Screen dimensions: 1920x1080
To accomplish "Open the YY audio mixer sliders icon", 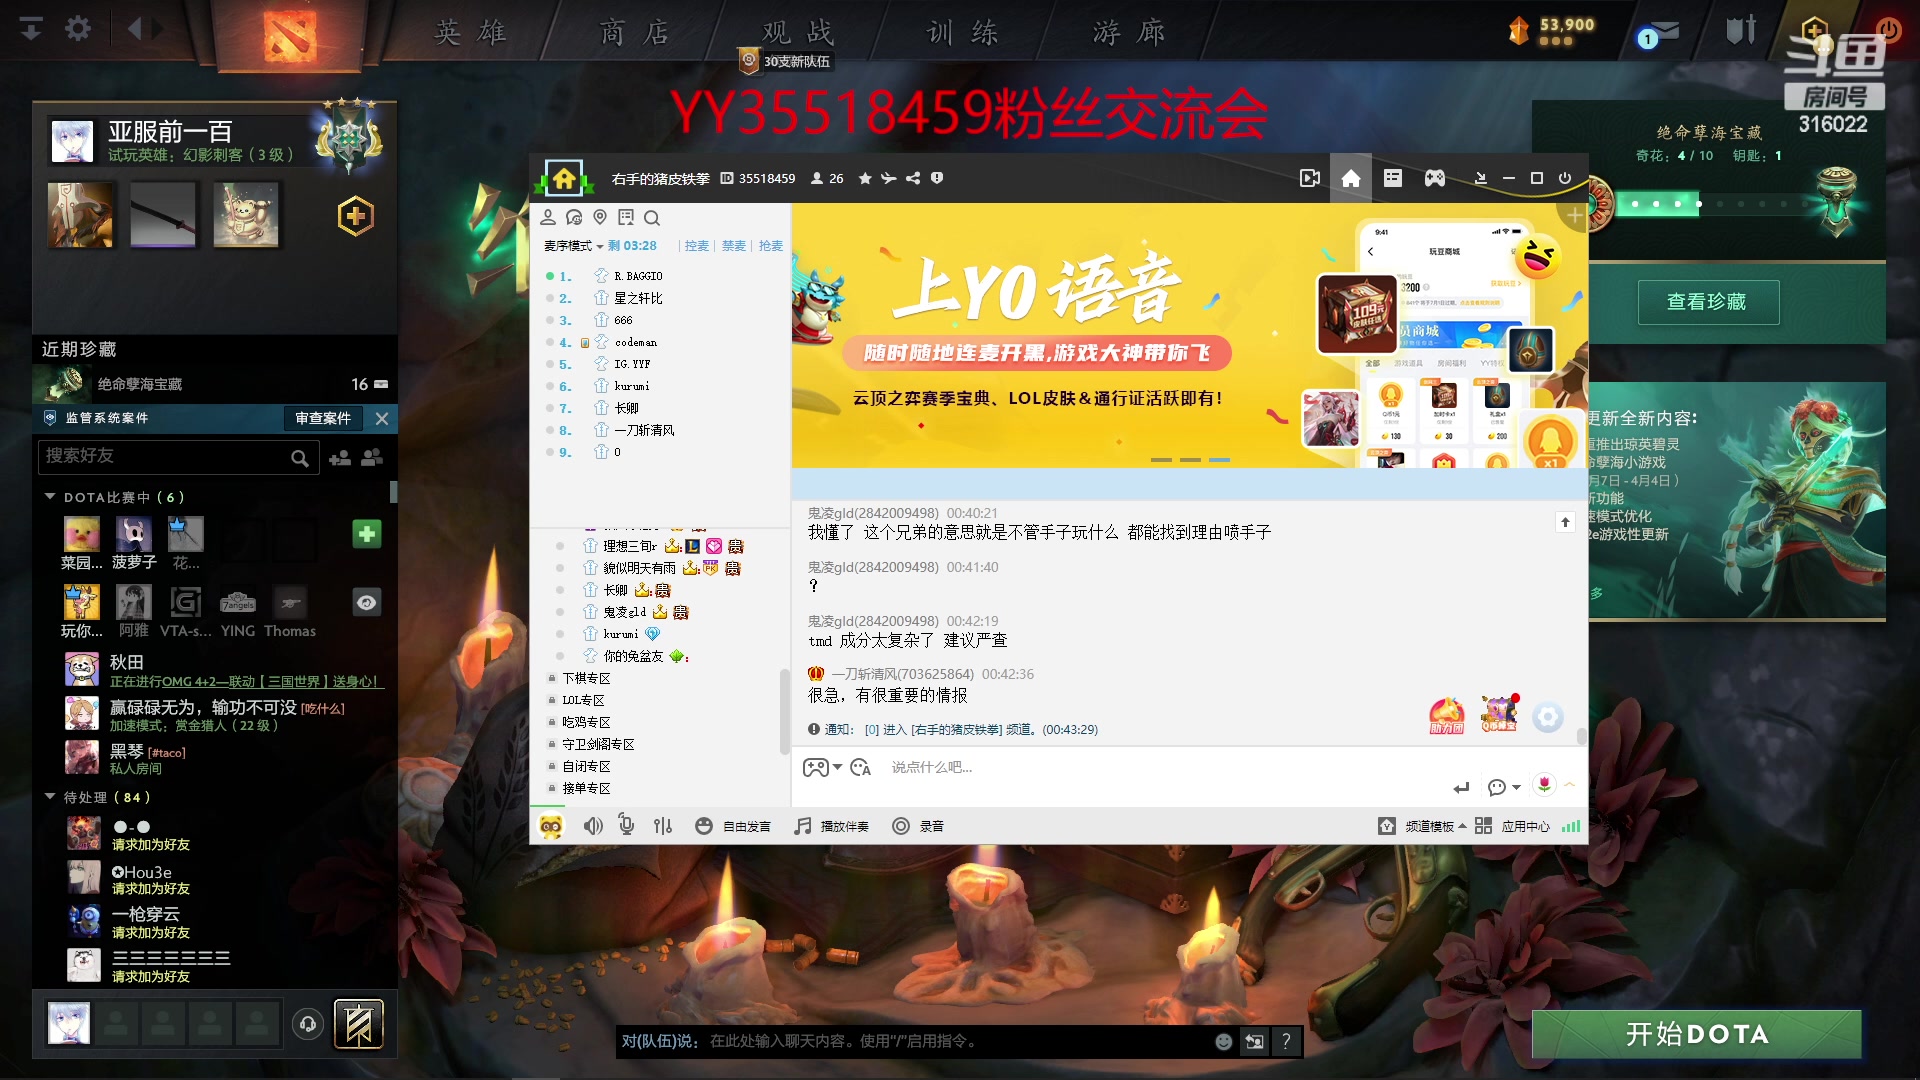I will click(x=663, y=826).
